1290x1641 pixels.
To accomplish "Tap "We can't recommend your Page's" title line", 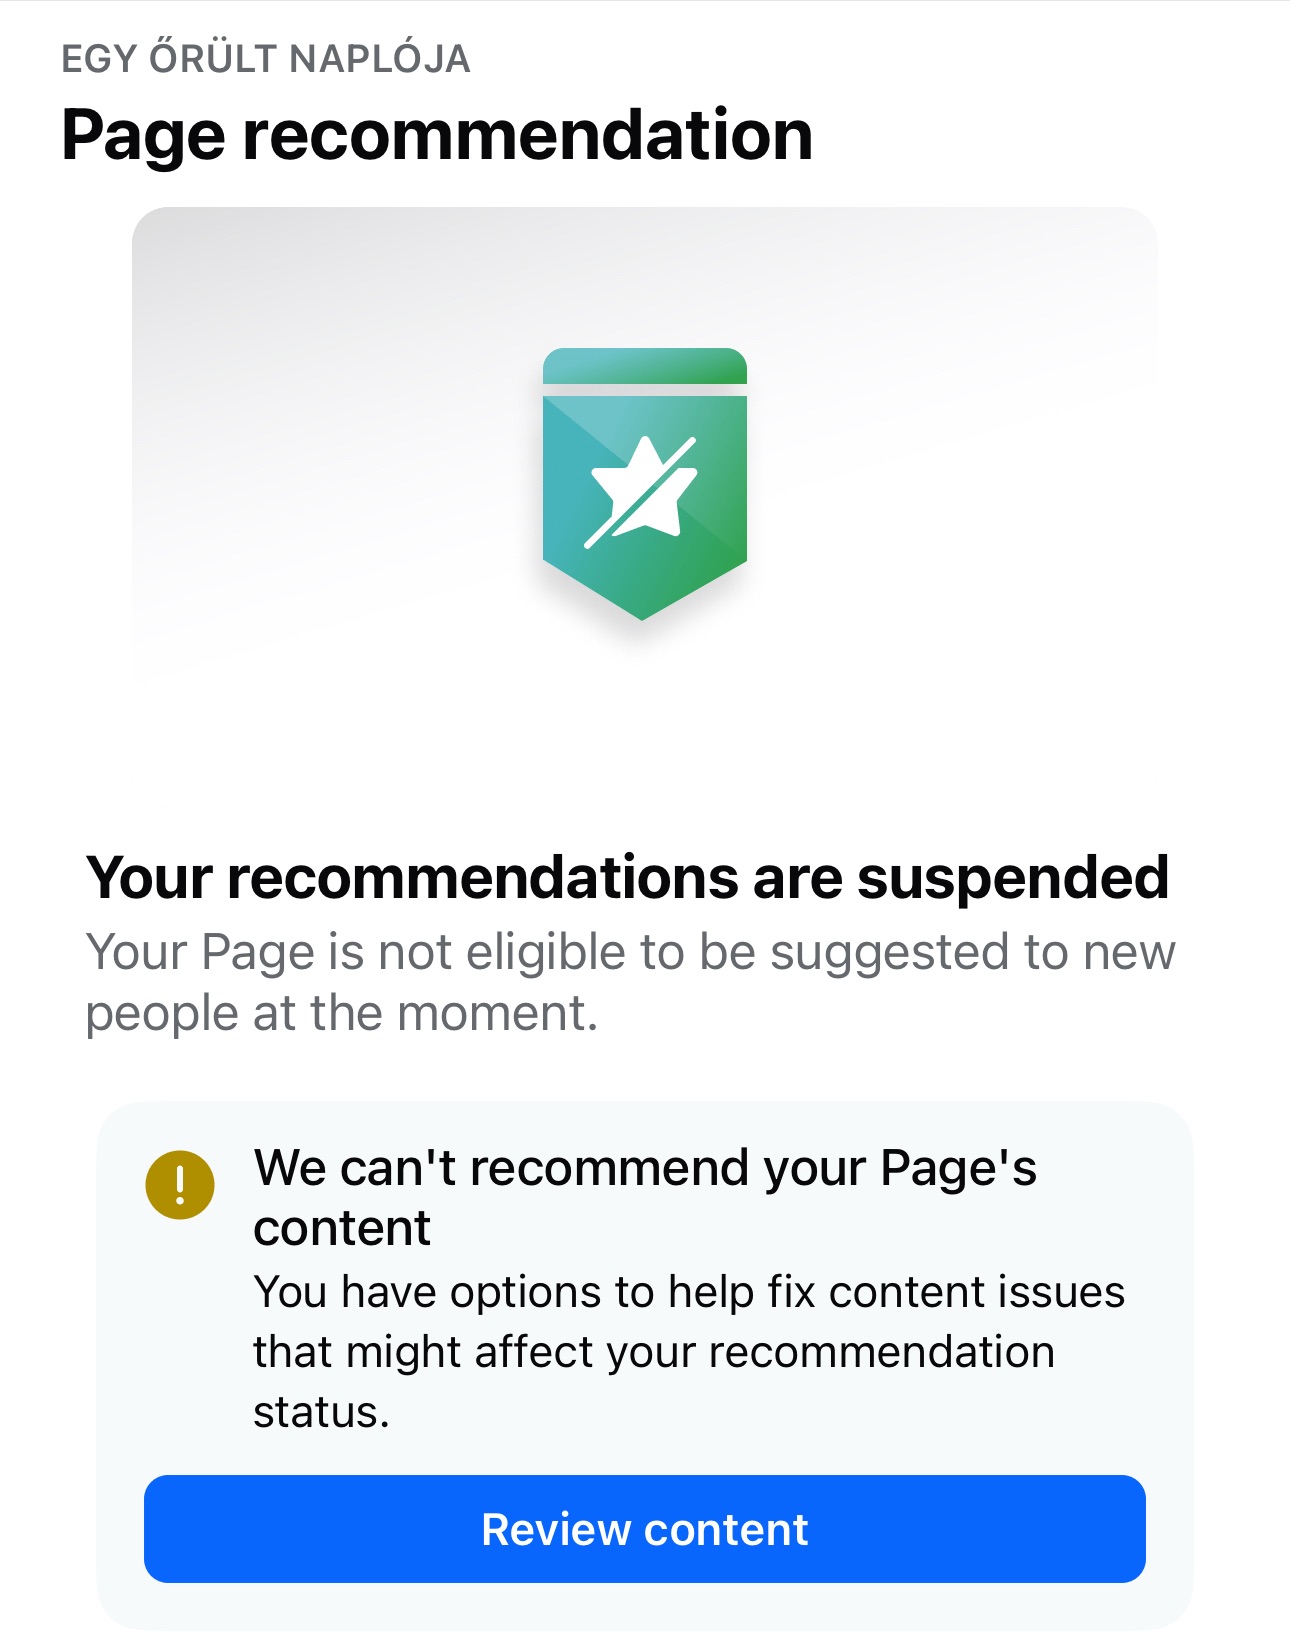I will [645, 1168].
